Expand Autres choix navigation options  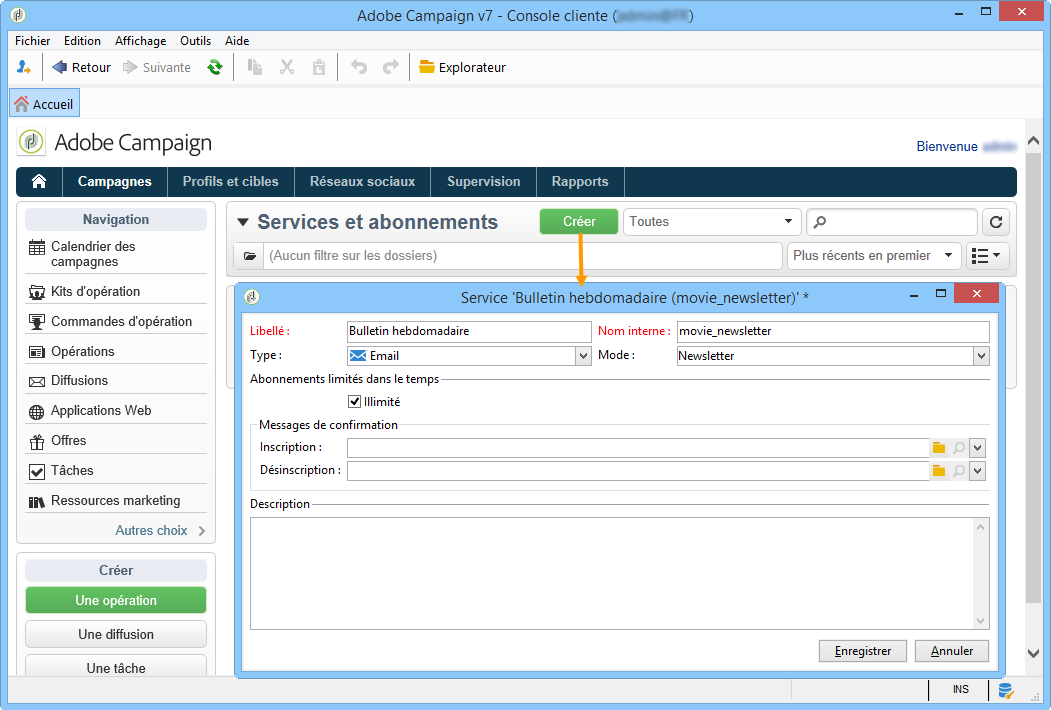tap(161, 530)
